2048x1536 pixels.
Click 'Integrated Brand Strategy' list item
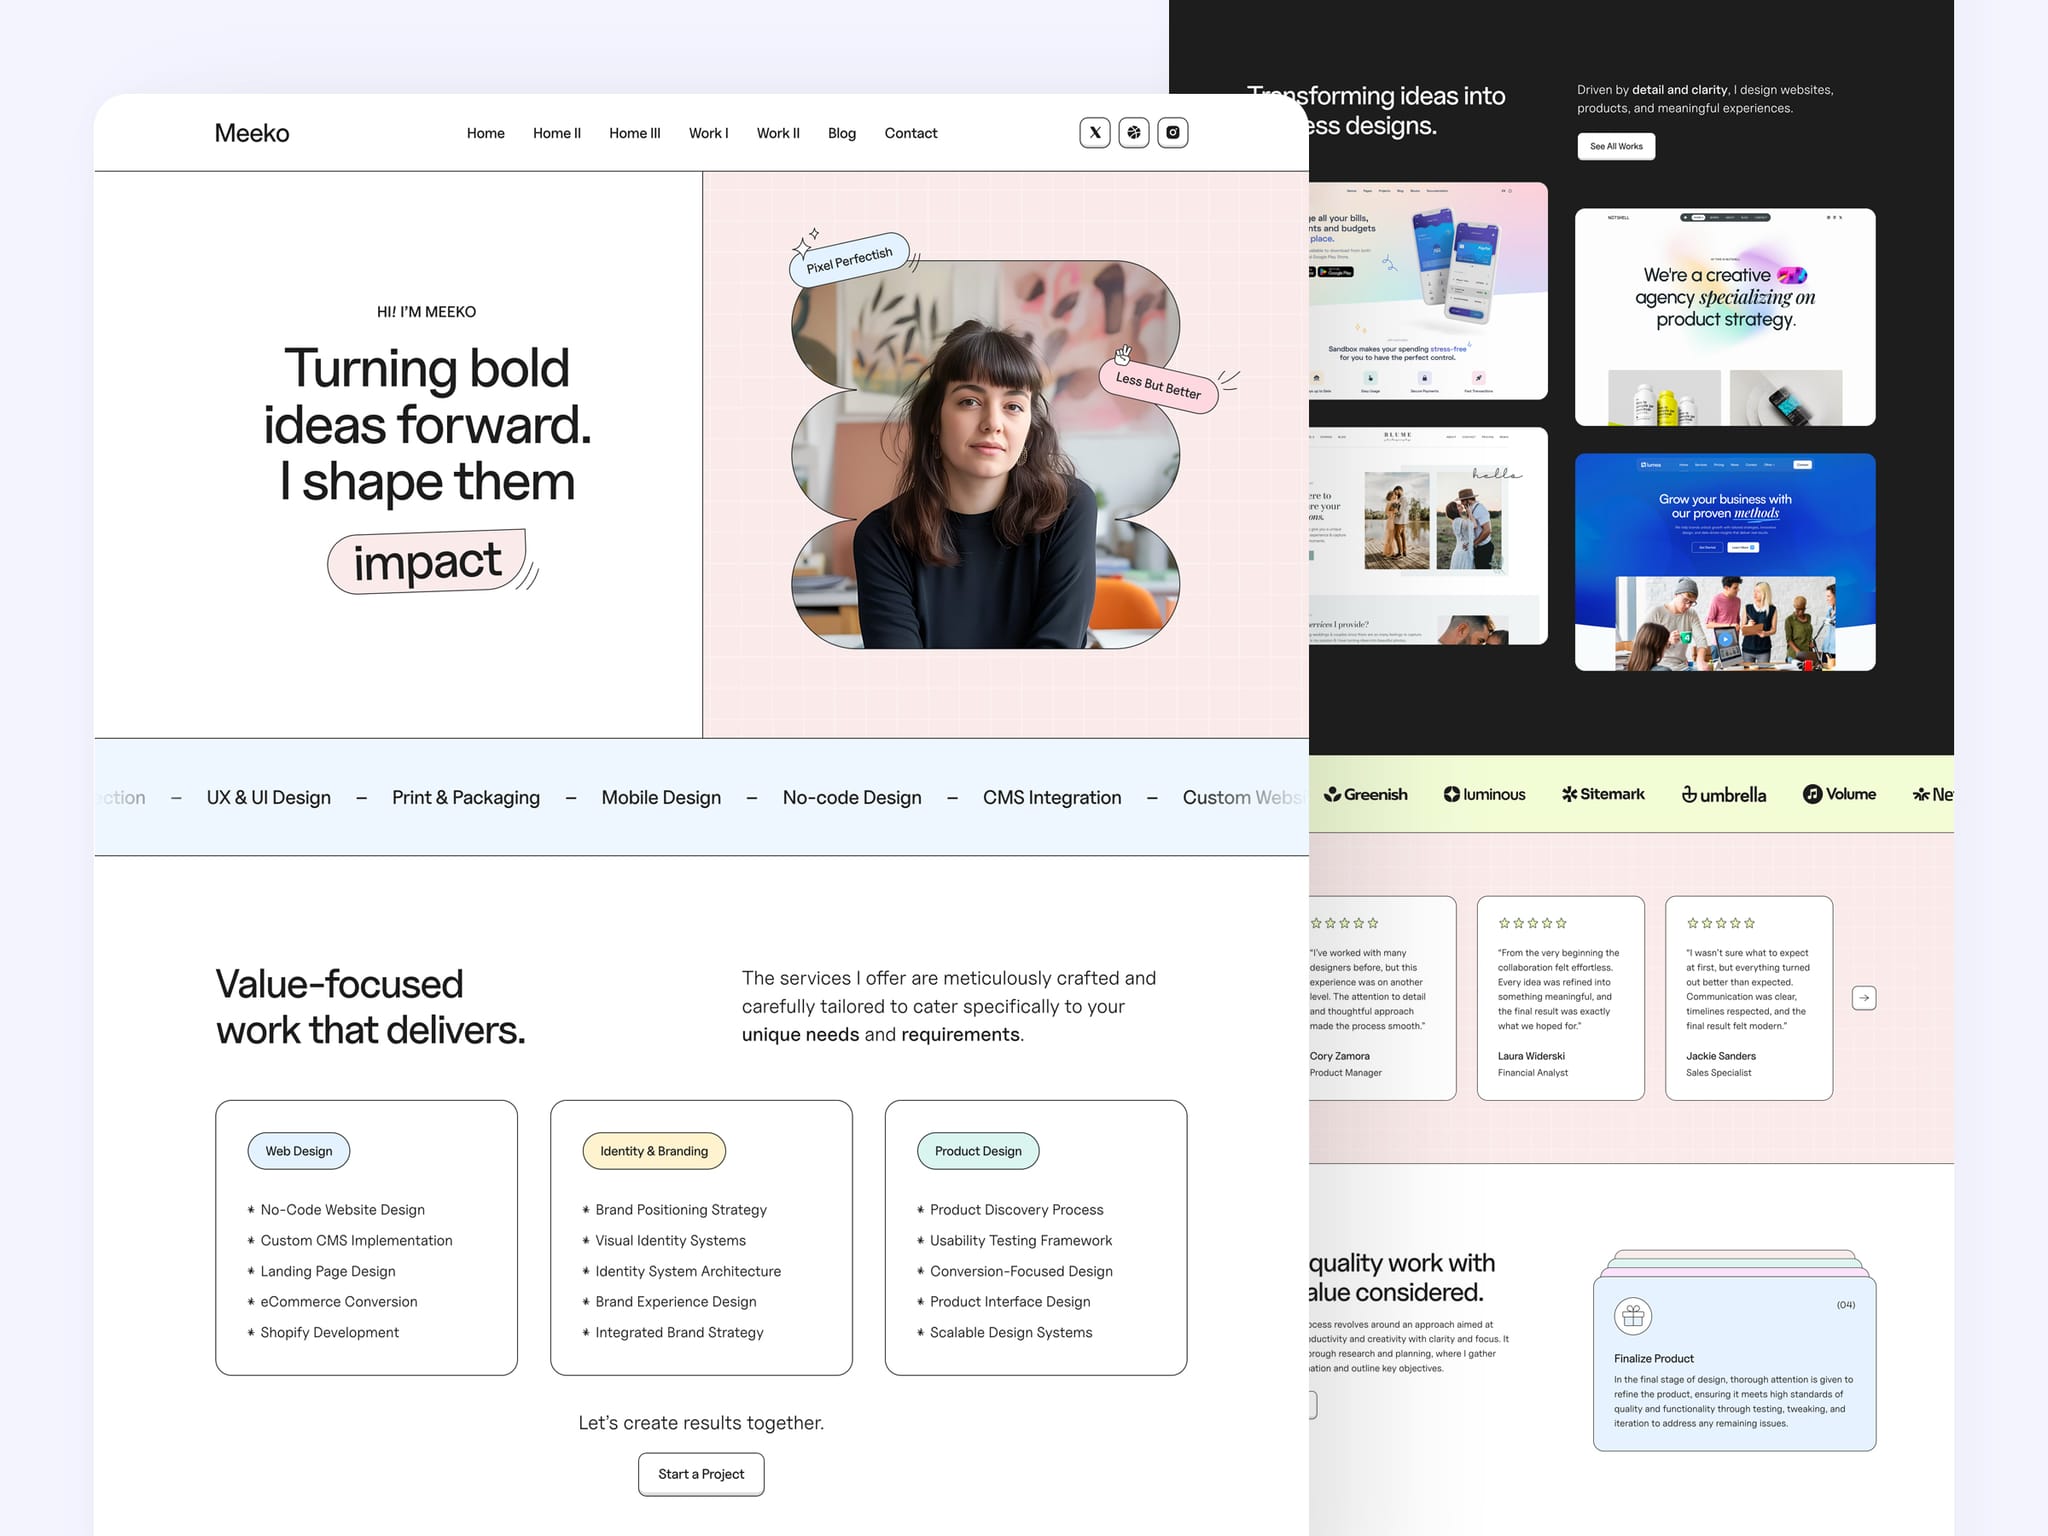tap(679, 1333)
